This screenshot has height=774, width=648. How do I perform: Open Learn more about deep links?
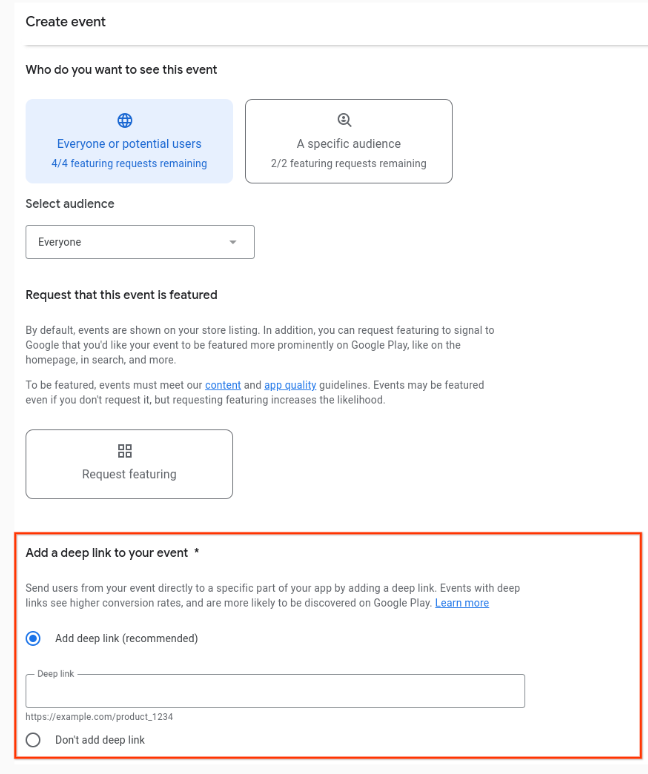point(462,603)
